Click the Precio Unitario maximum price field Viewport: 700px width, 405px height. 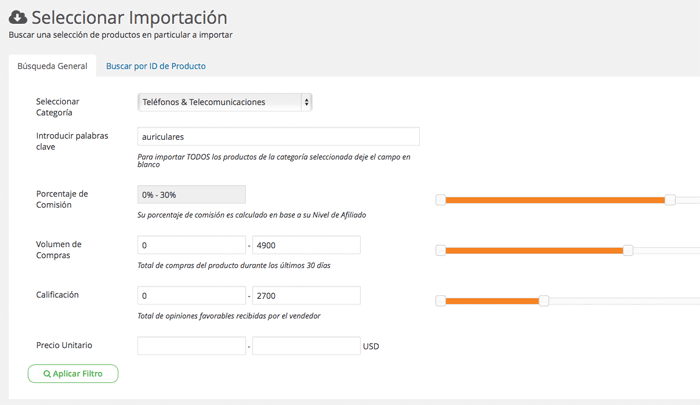306,346
